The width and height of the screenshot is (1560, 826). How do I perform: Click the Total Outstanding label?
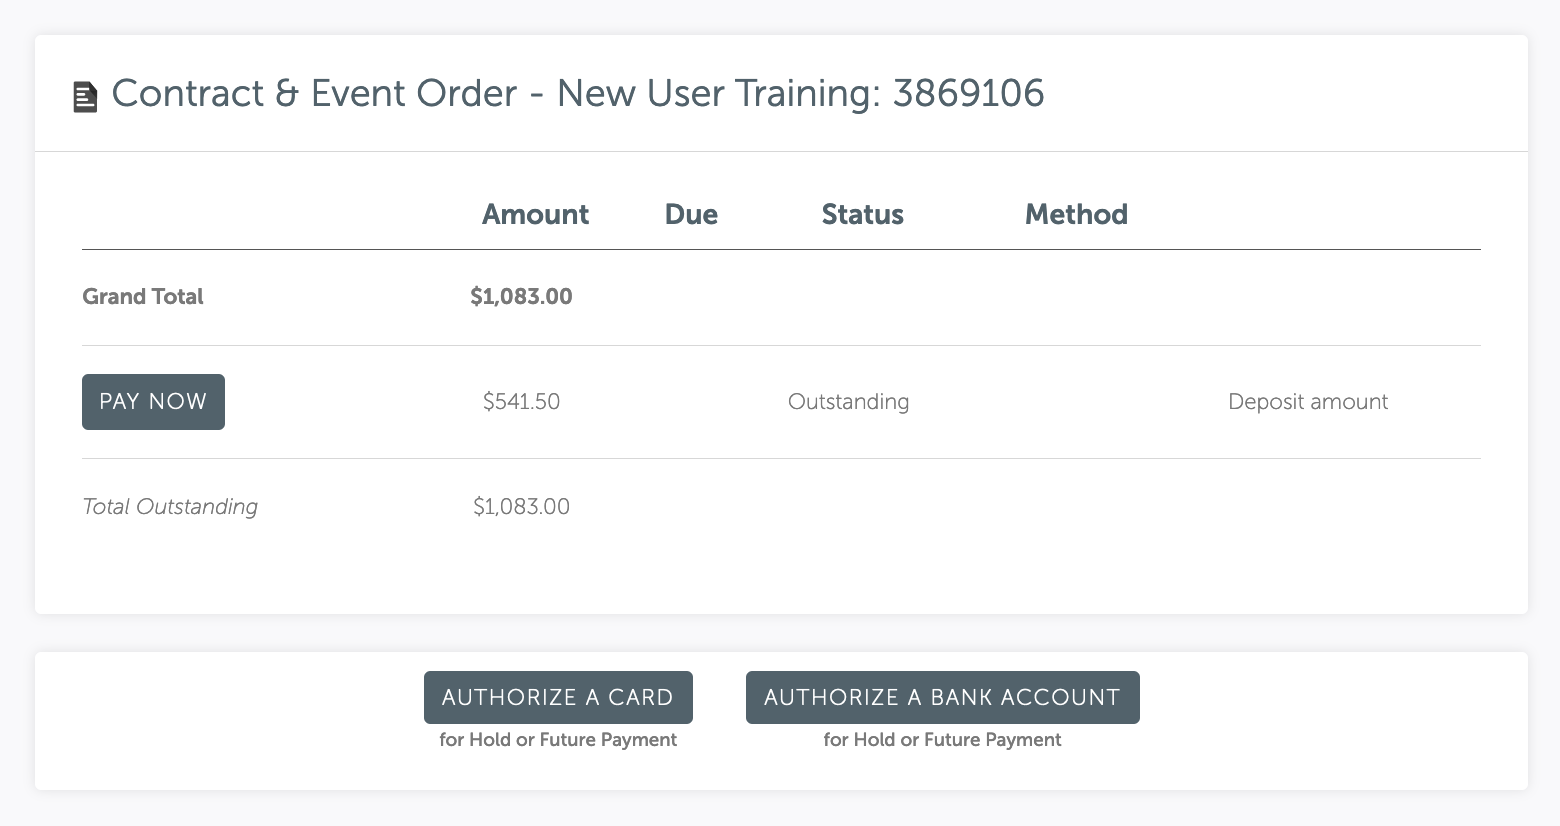click(170, 507)
